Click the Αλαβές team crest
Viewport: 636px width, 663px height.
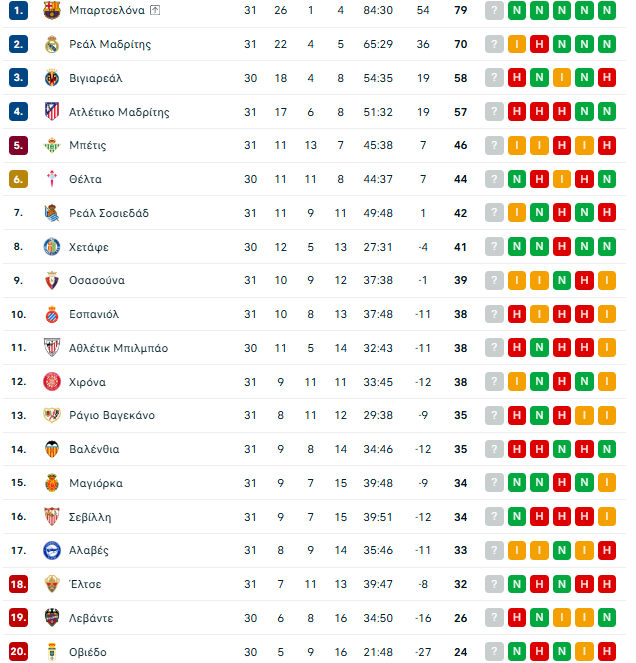[x=52, y=550]
